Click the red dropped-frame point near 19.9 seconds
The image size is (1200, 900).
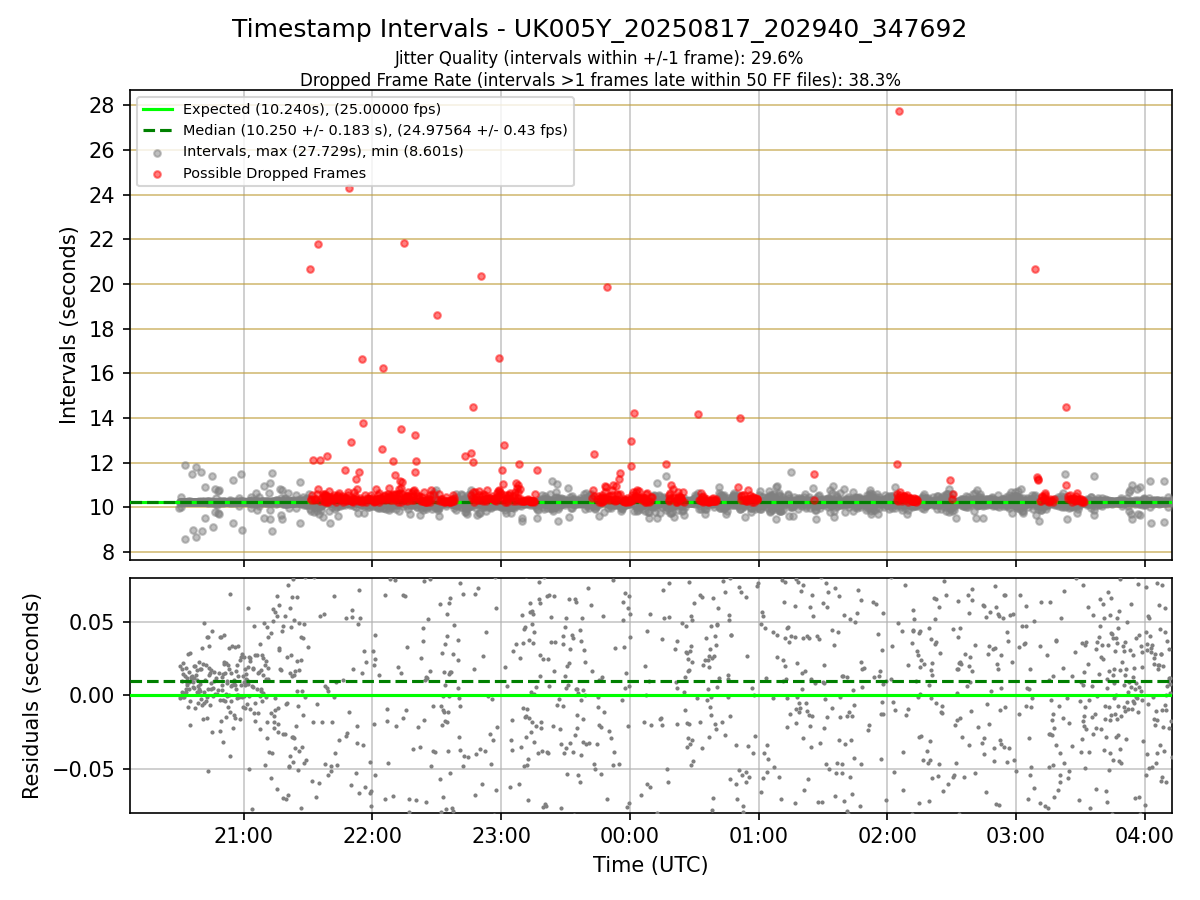607,287
